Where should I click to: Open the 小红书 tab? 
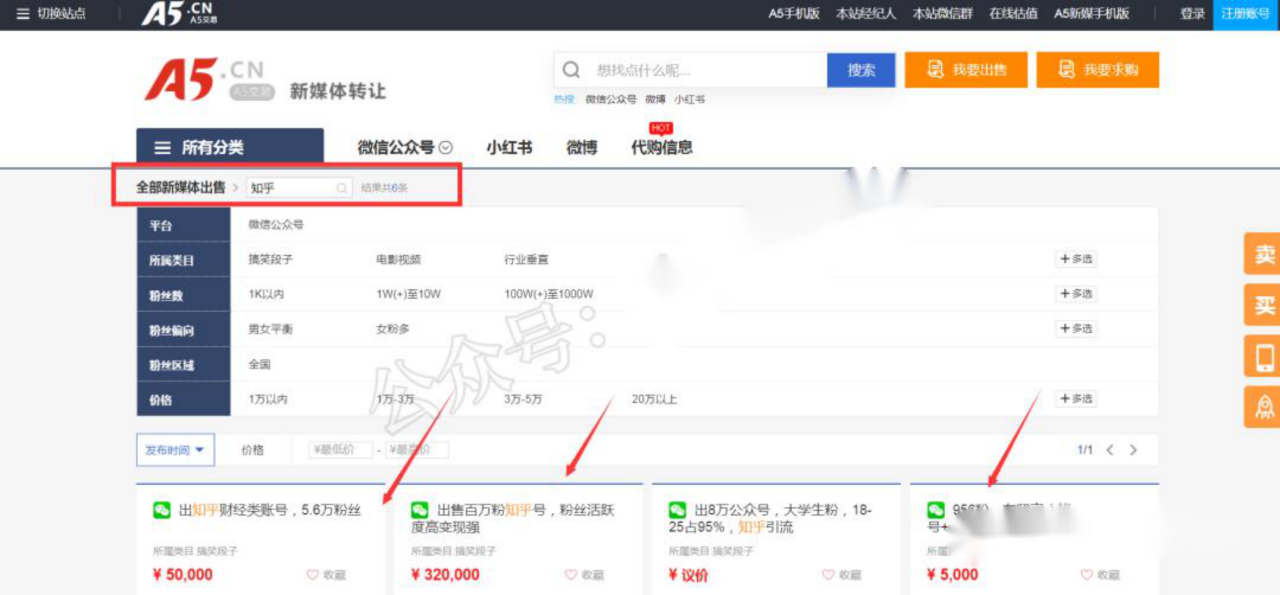(509, 148)
